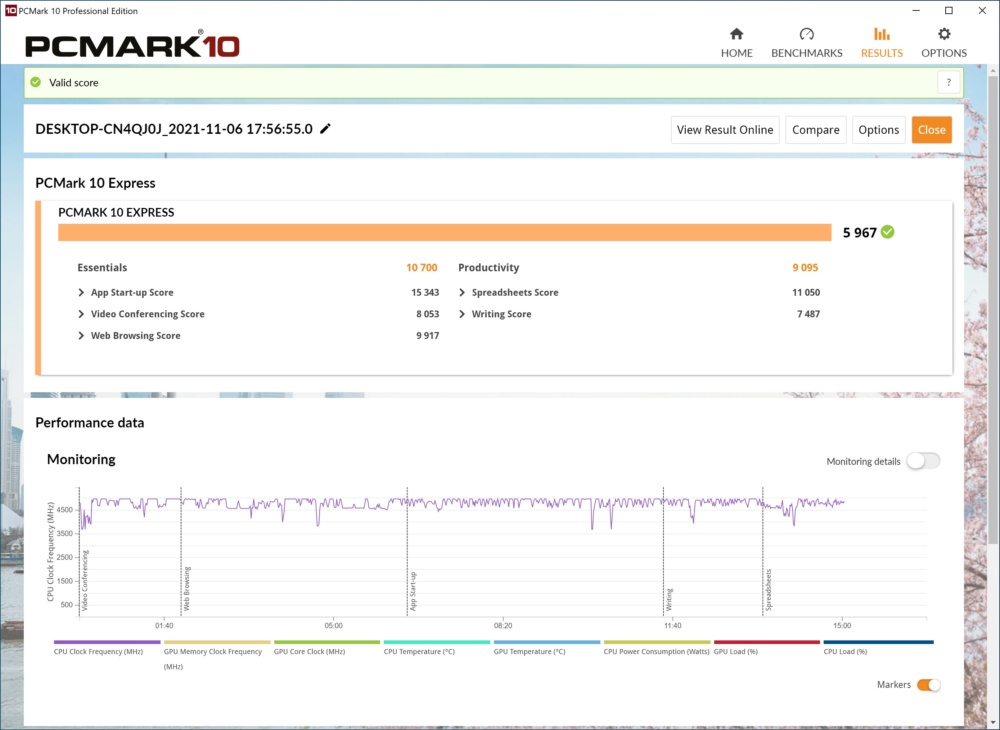Click the orange Close button

932,130
